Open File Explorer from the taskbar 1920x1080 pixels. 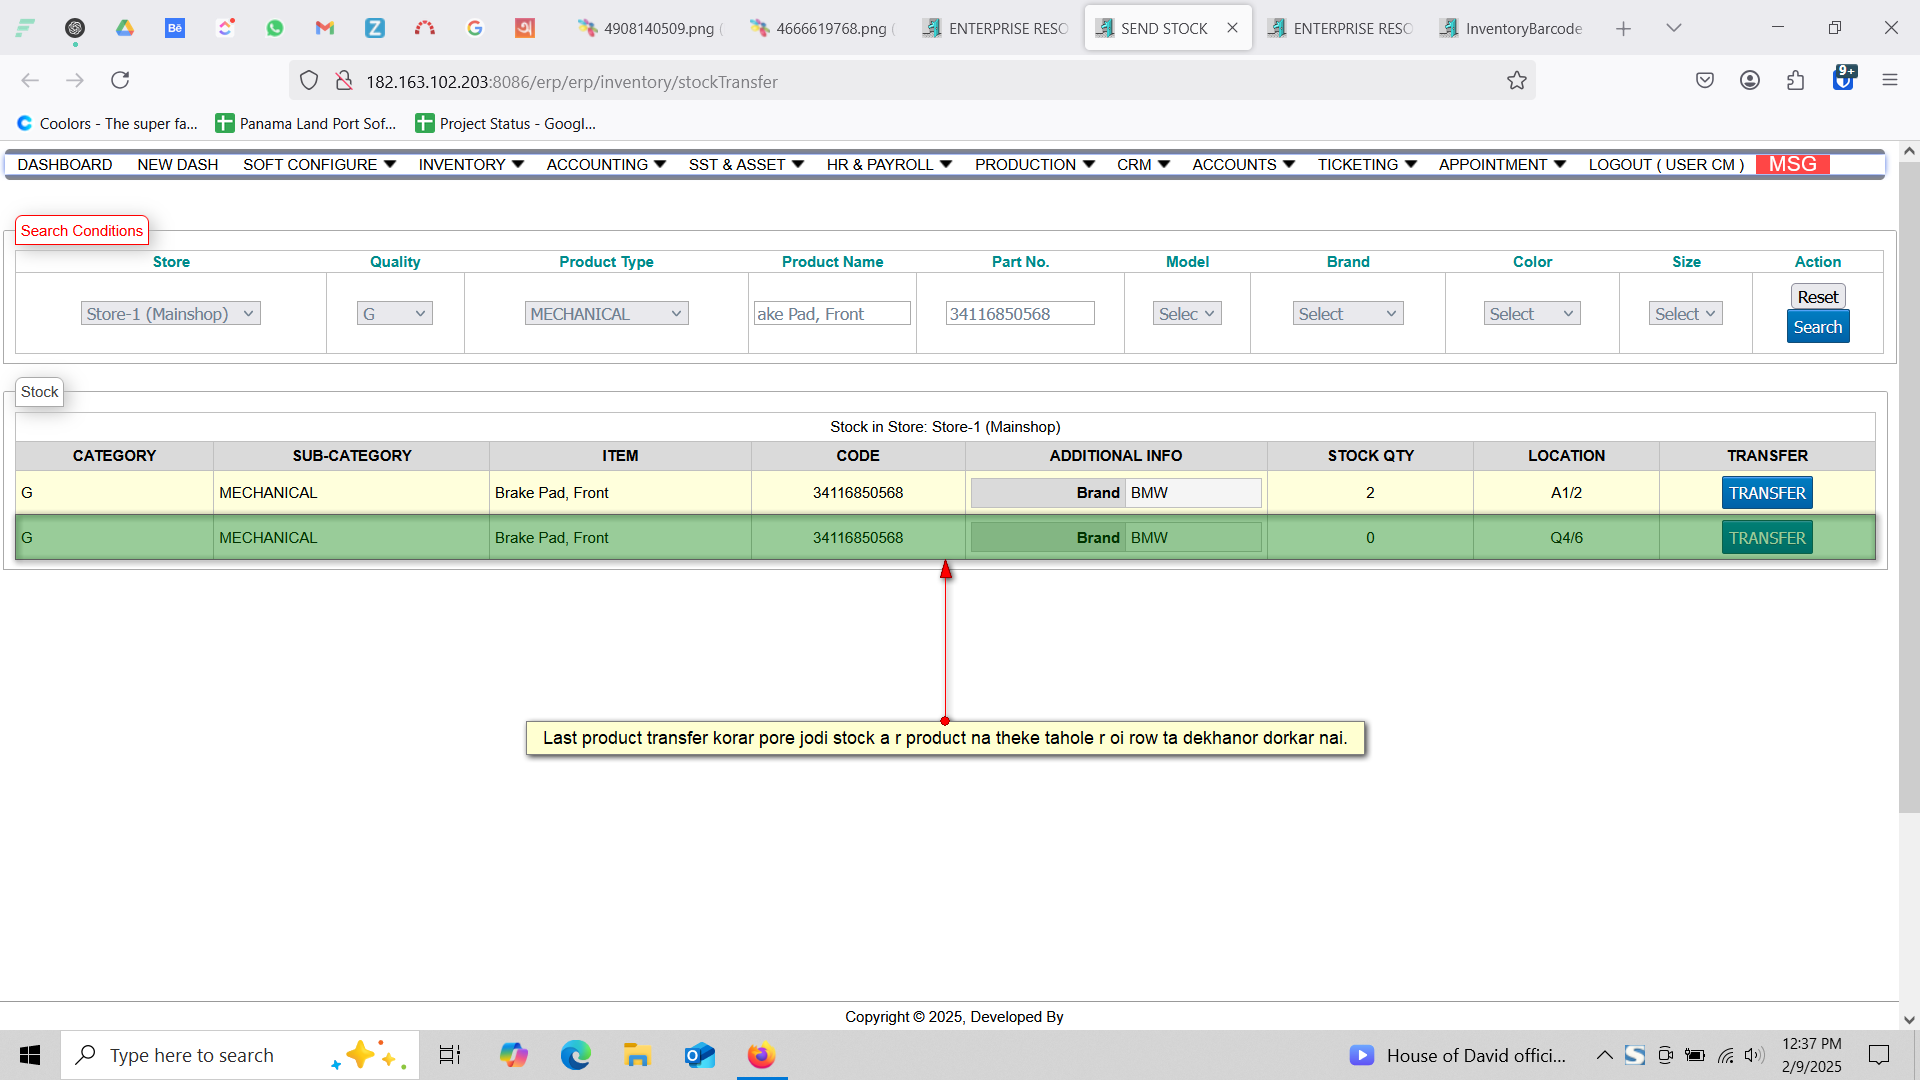coord(637,1055)
